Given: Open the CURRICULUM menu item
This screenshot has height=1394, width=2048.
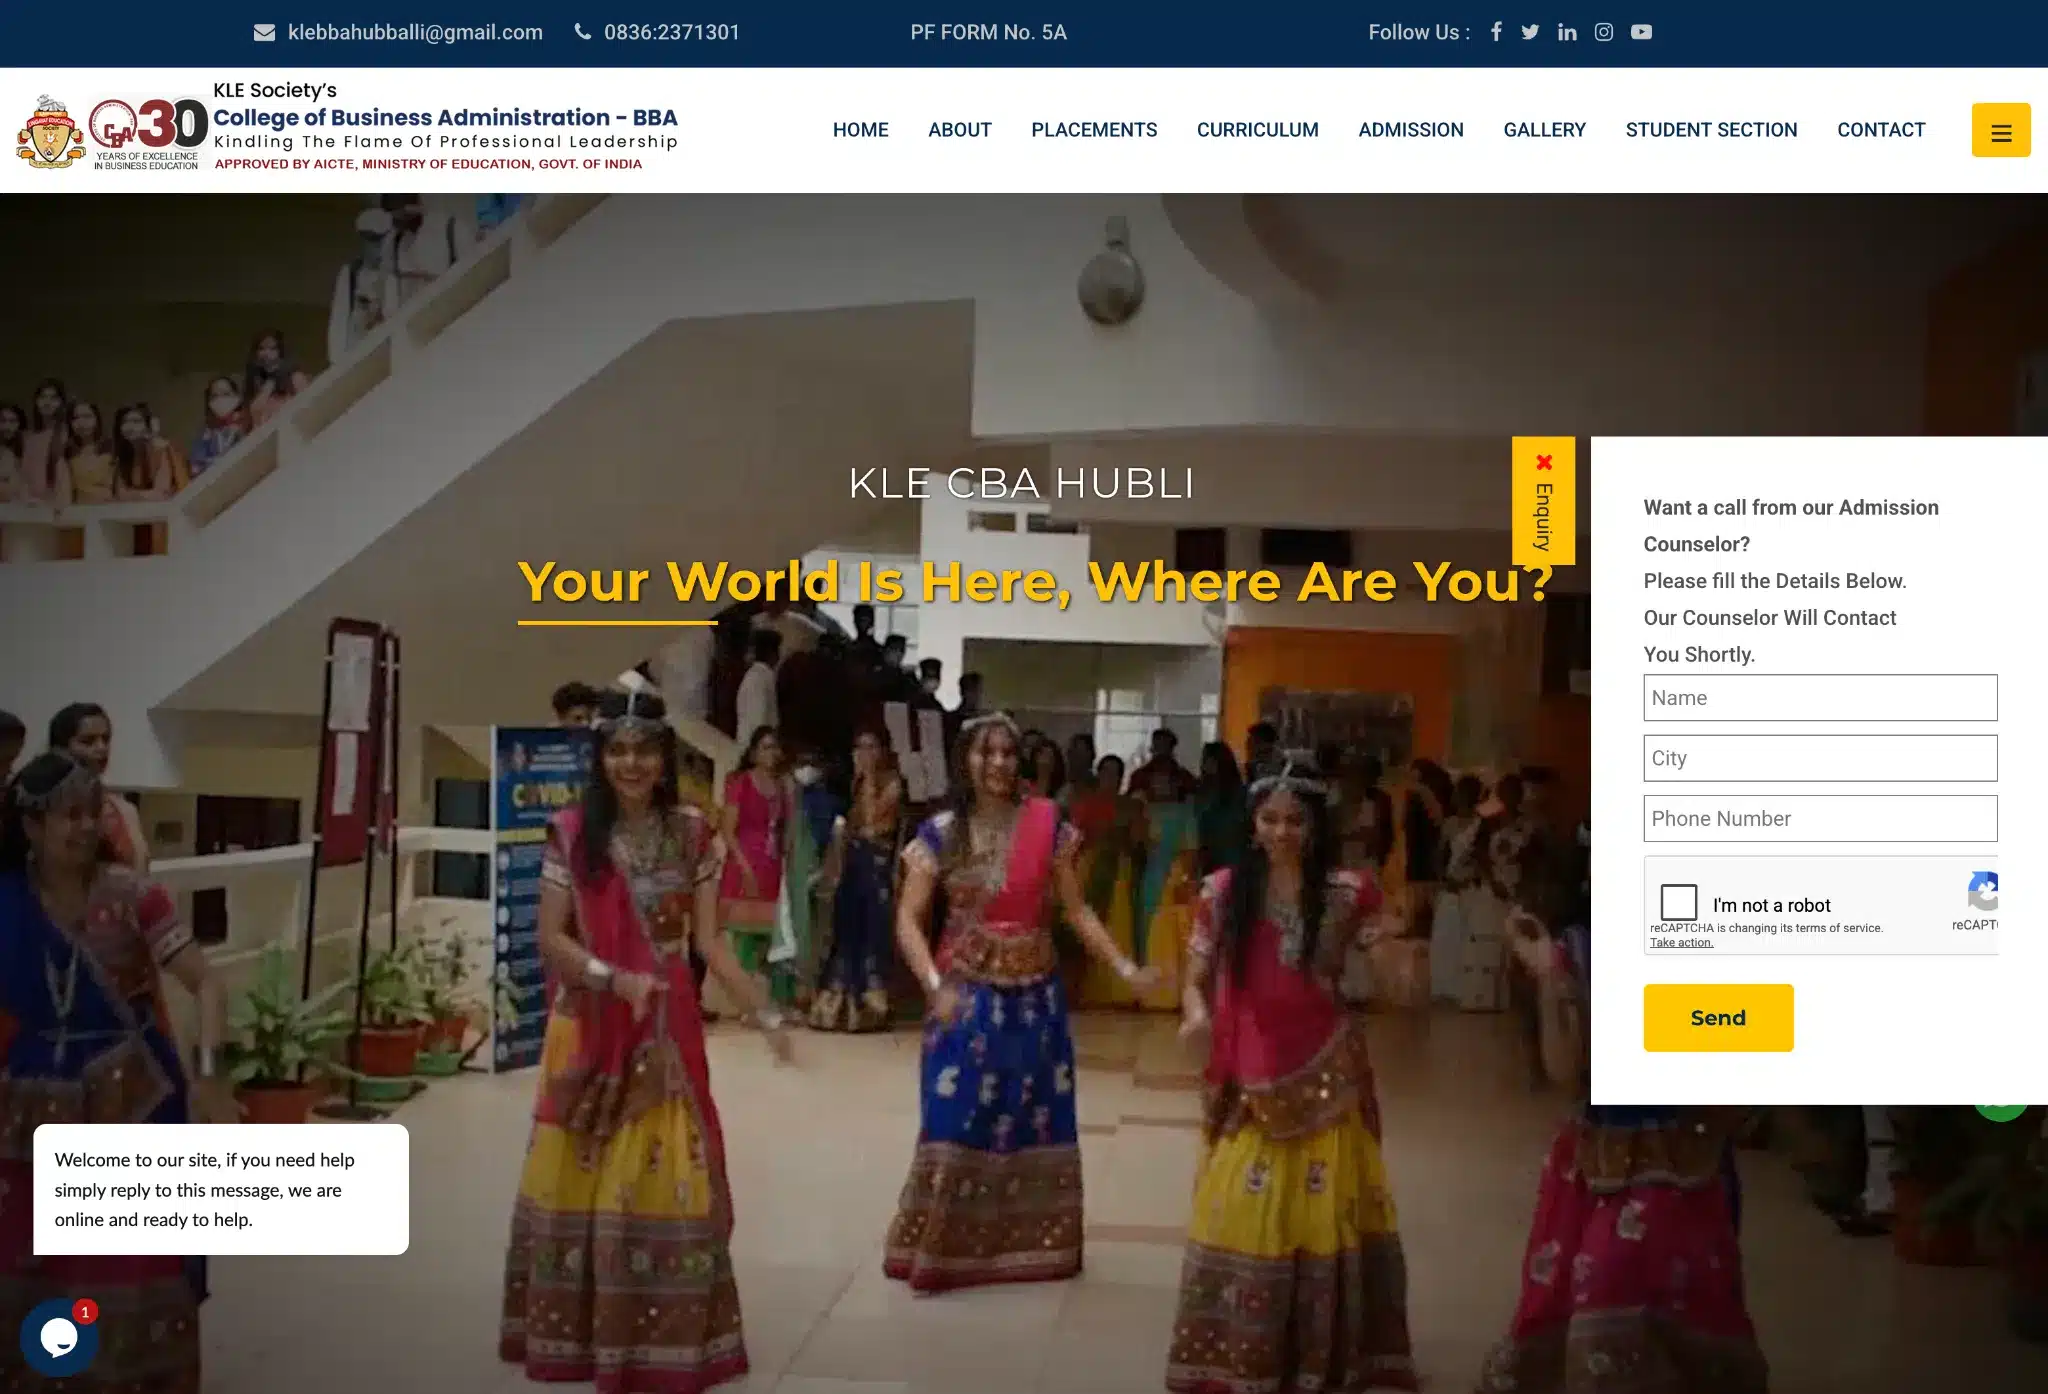Looking at the screenshot, I should coord(1258,130).
